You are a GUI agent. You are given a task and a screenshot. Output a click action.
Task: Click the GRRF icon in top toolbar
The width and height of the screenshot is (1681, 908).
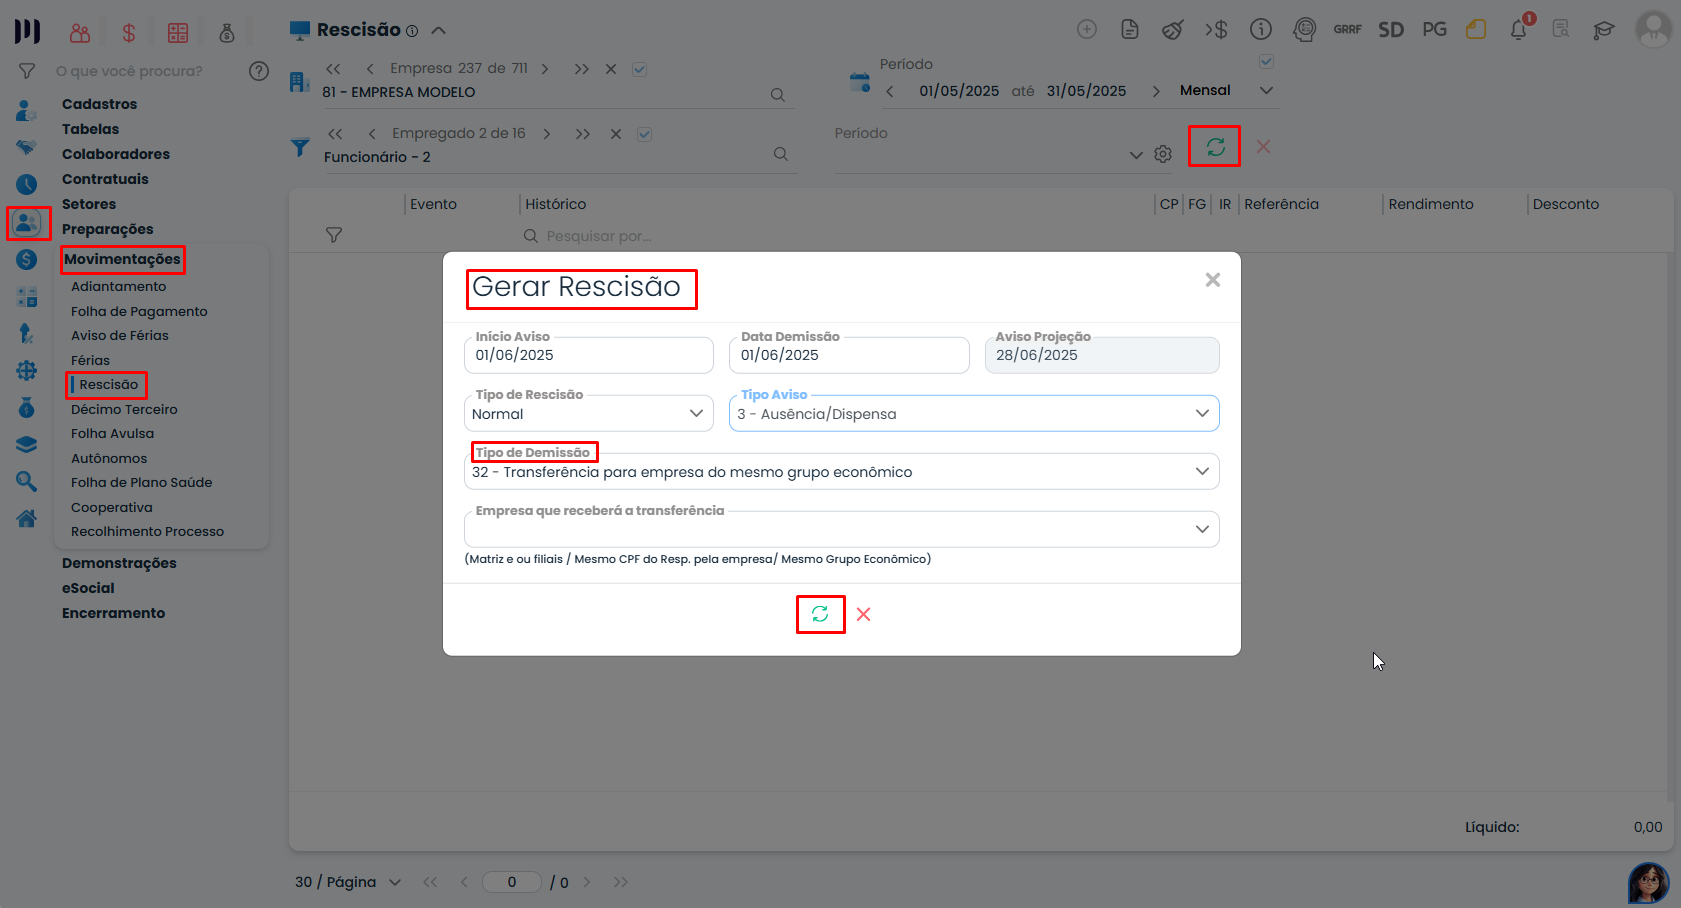point(1347,30)
